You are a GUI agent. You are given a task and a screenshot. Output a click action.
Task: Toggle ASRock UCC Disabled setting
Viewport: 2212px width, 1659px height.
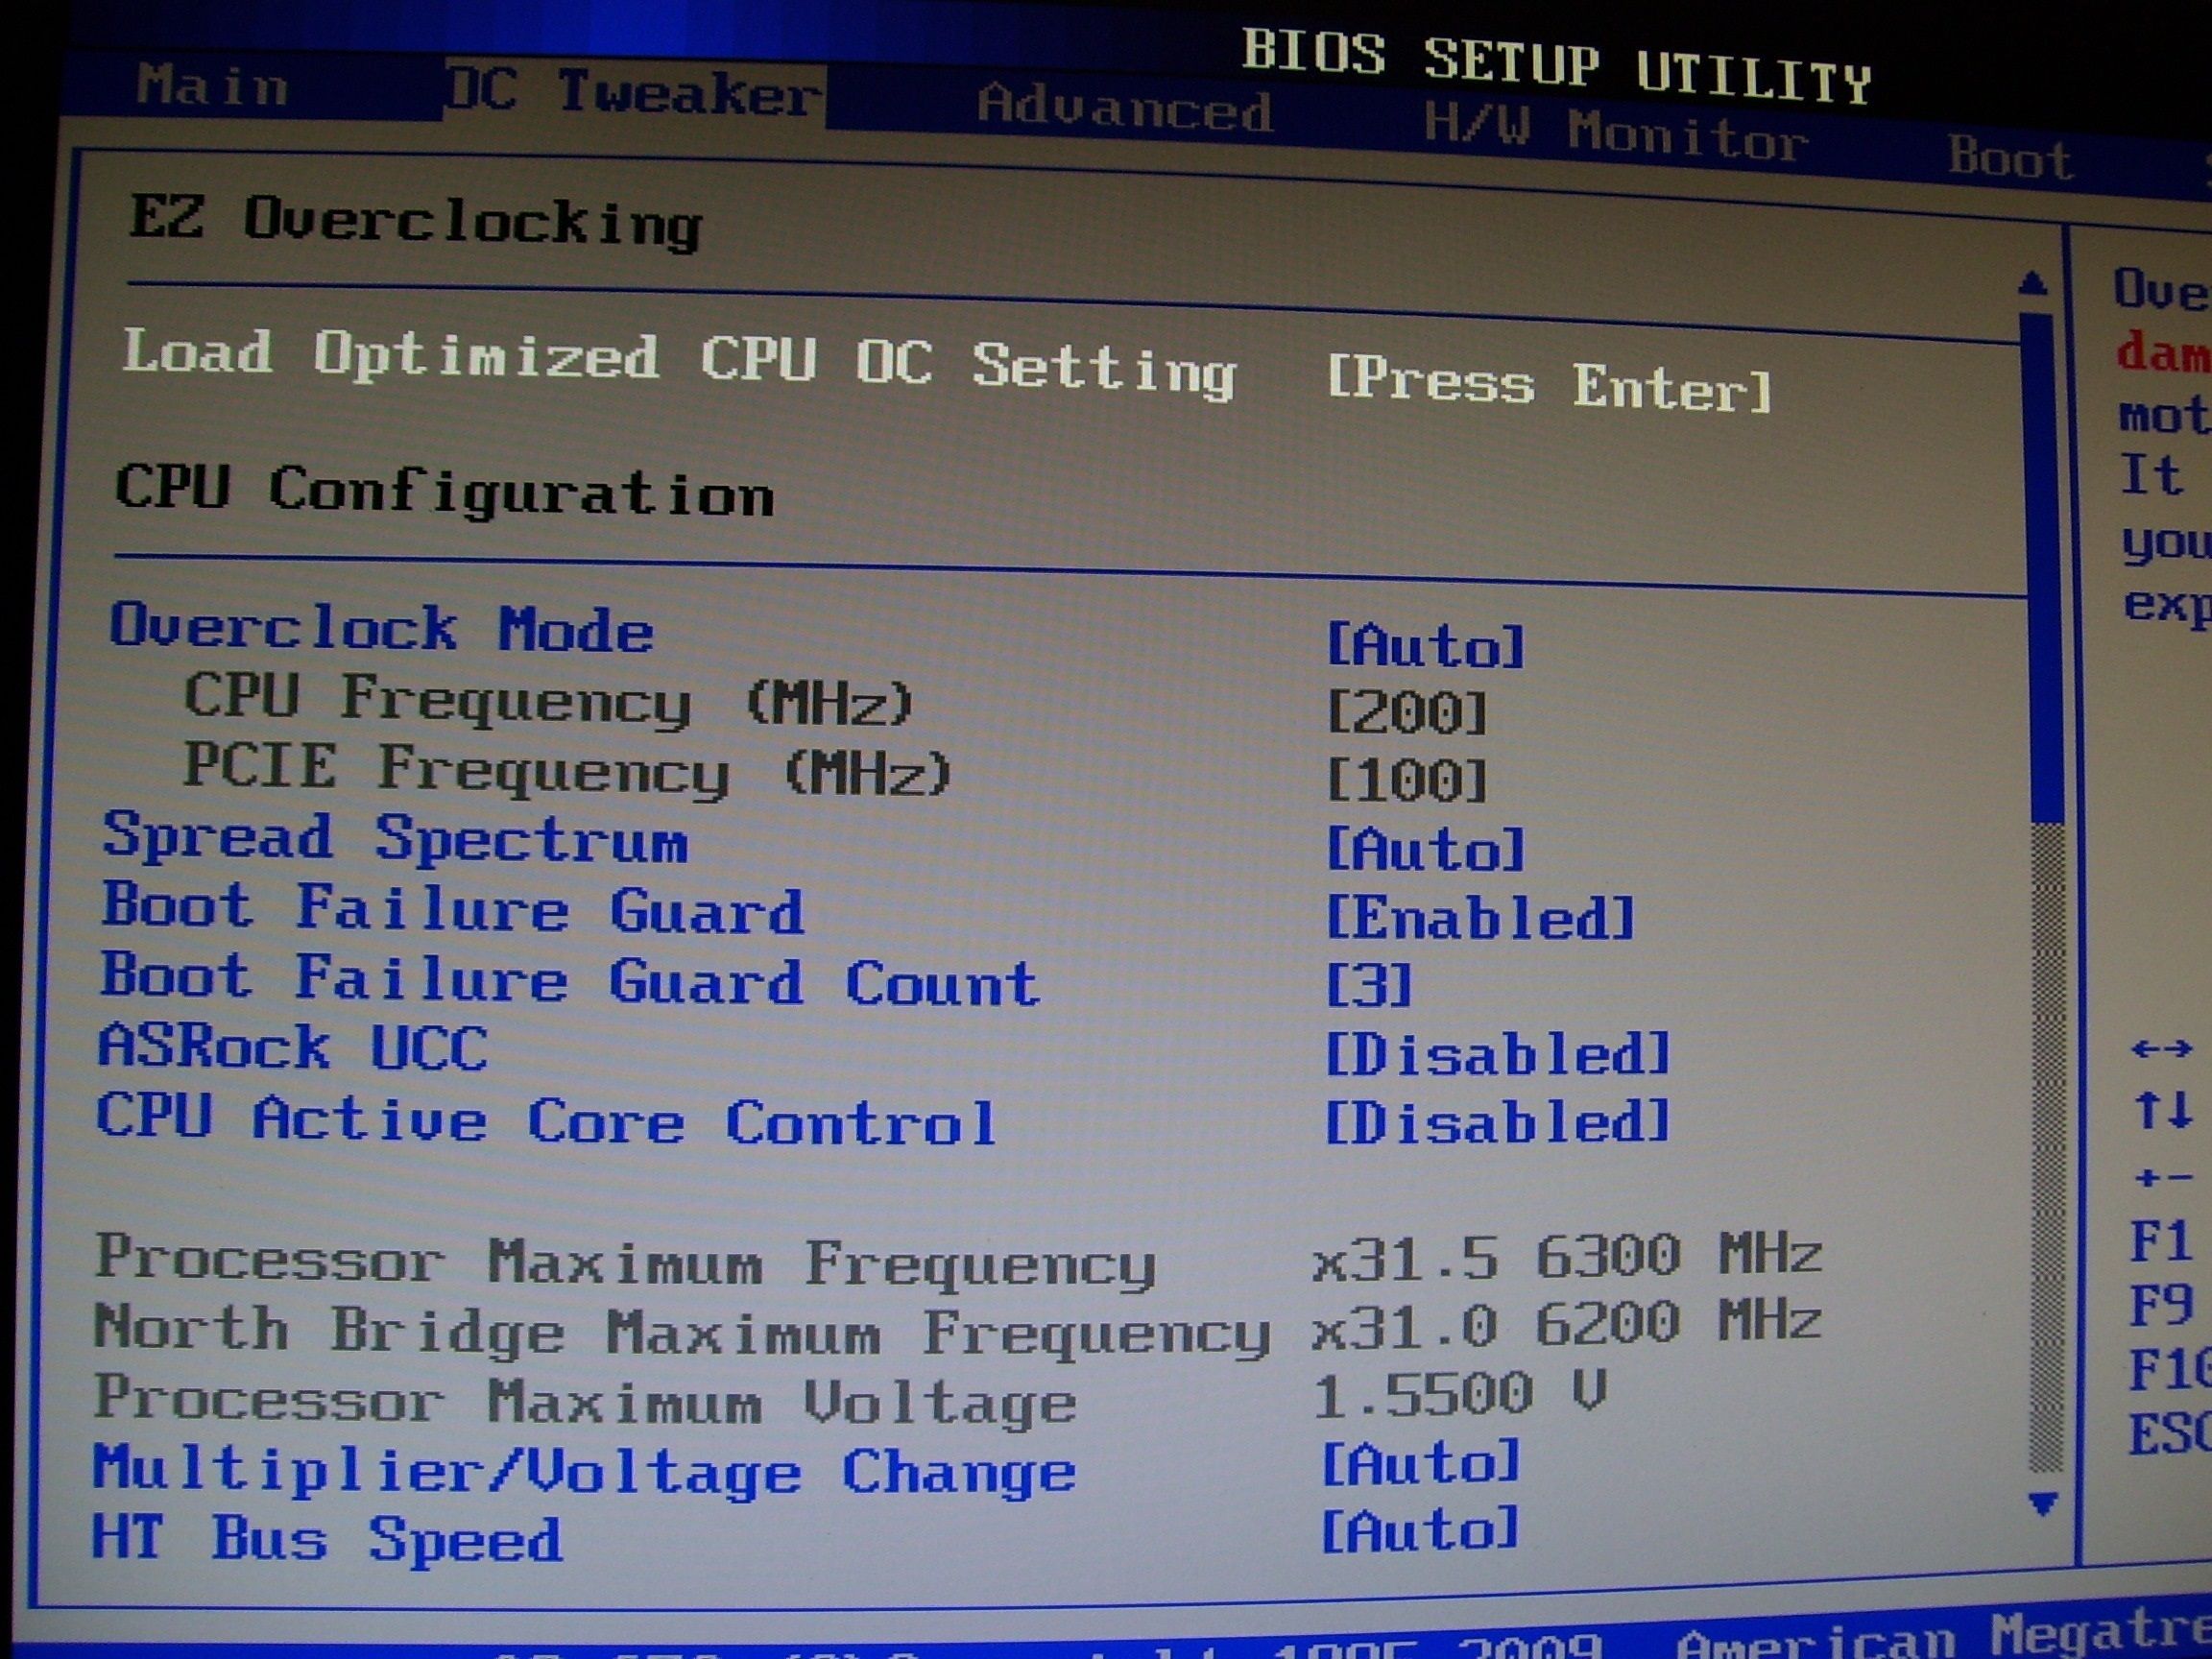coord(1497,1053)
